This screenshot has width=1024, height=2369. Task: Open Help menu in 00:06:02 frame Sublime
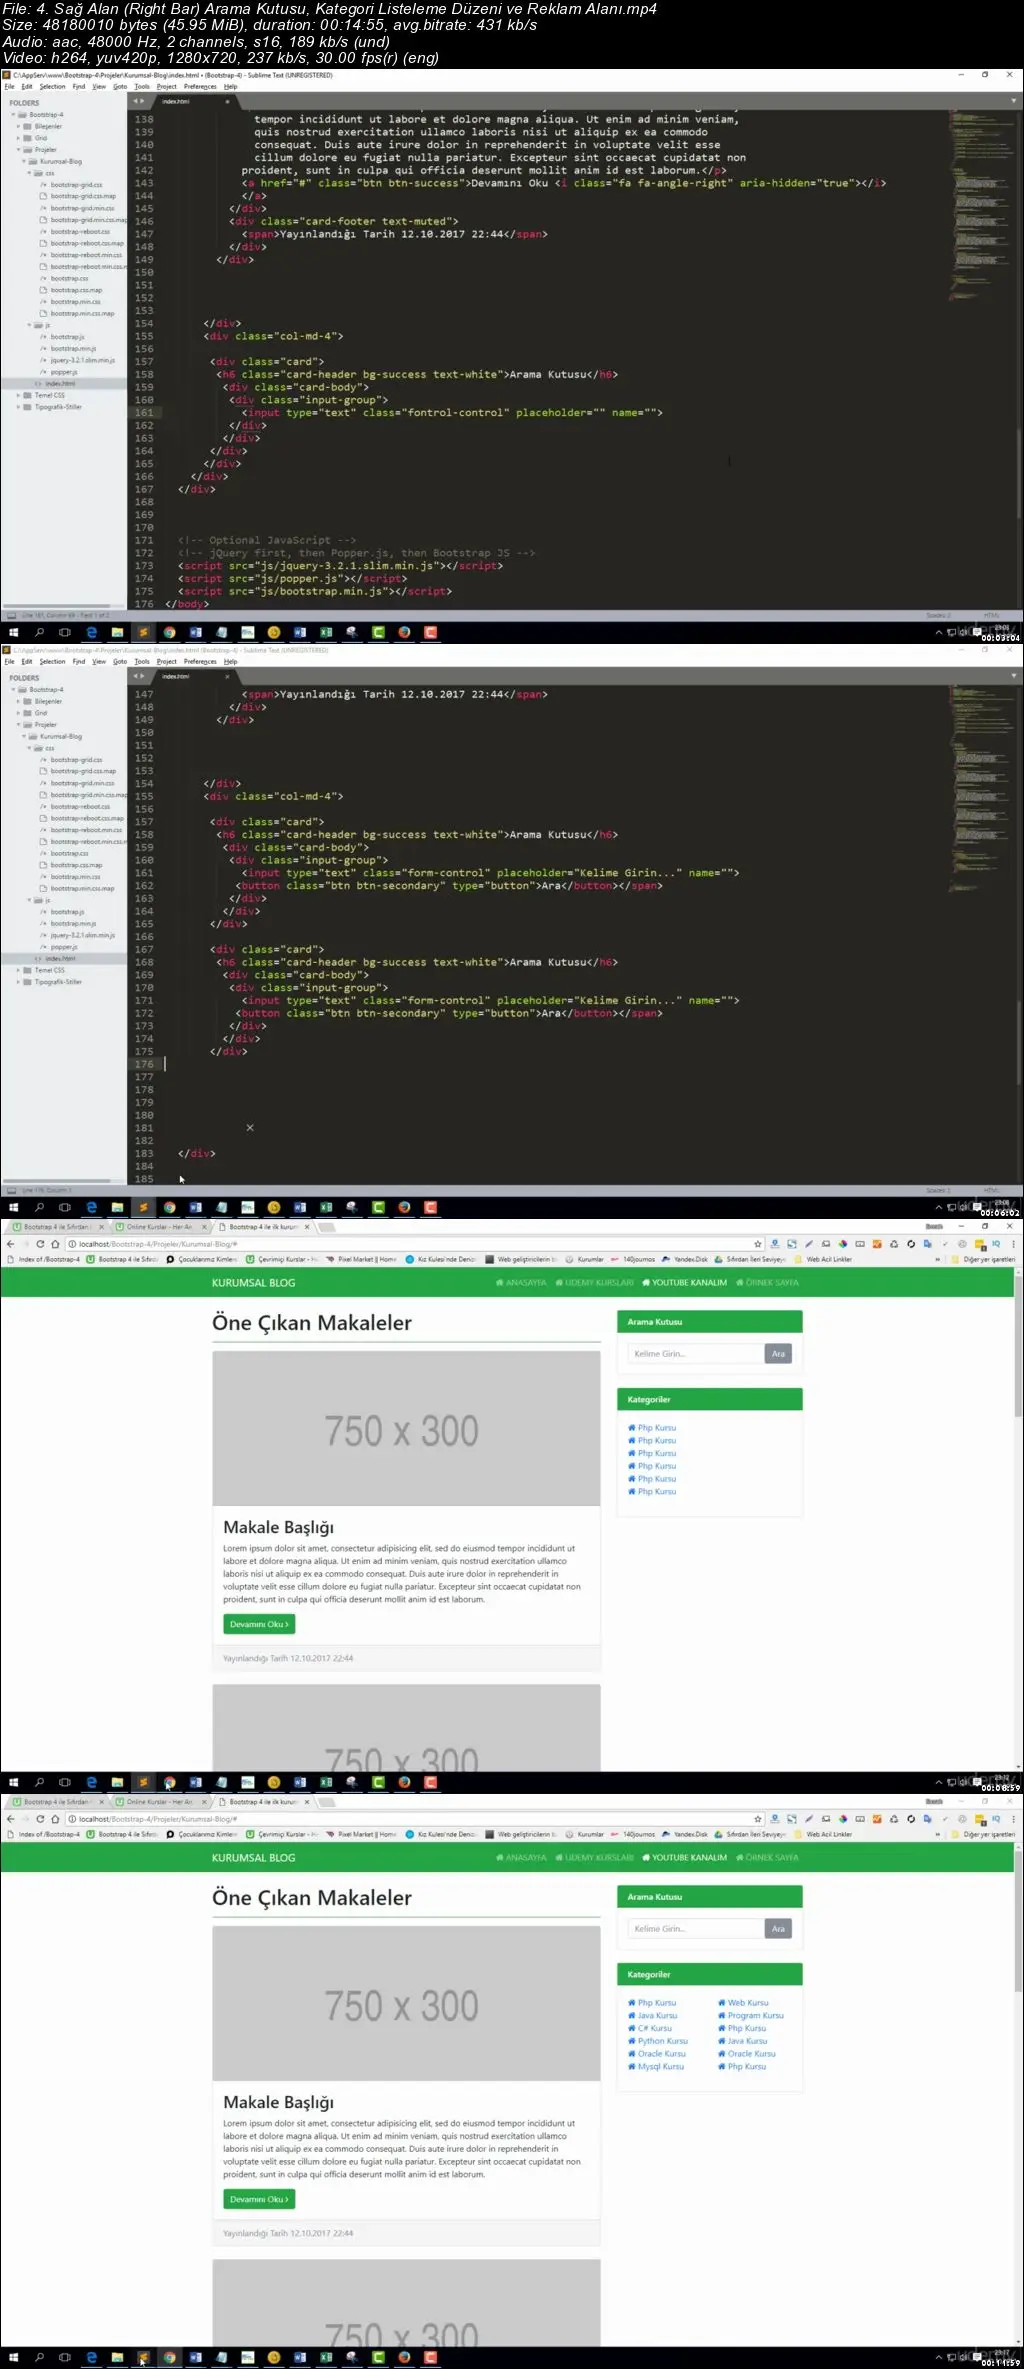click(230, 662)
